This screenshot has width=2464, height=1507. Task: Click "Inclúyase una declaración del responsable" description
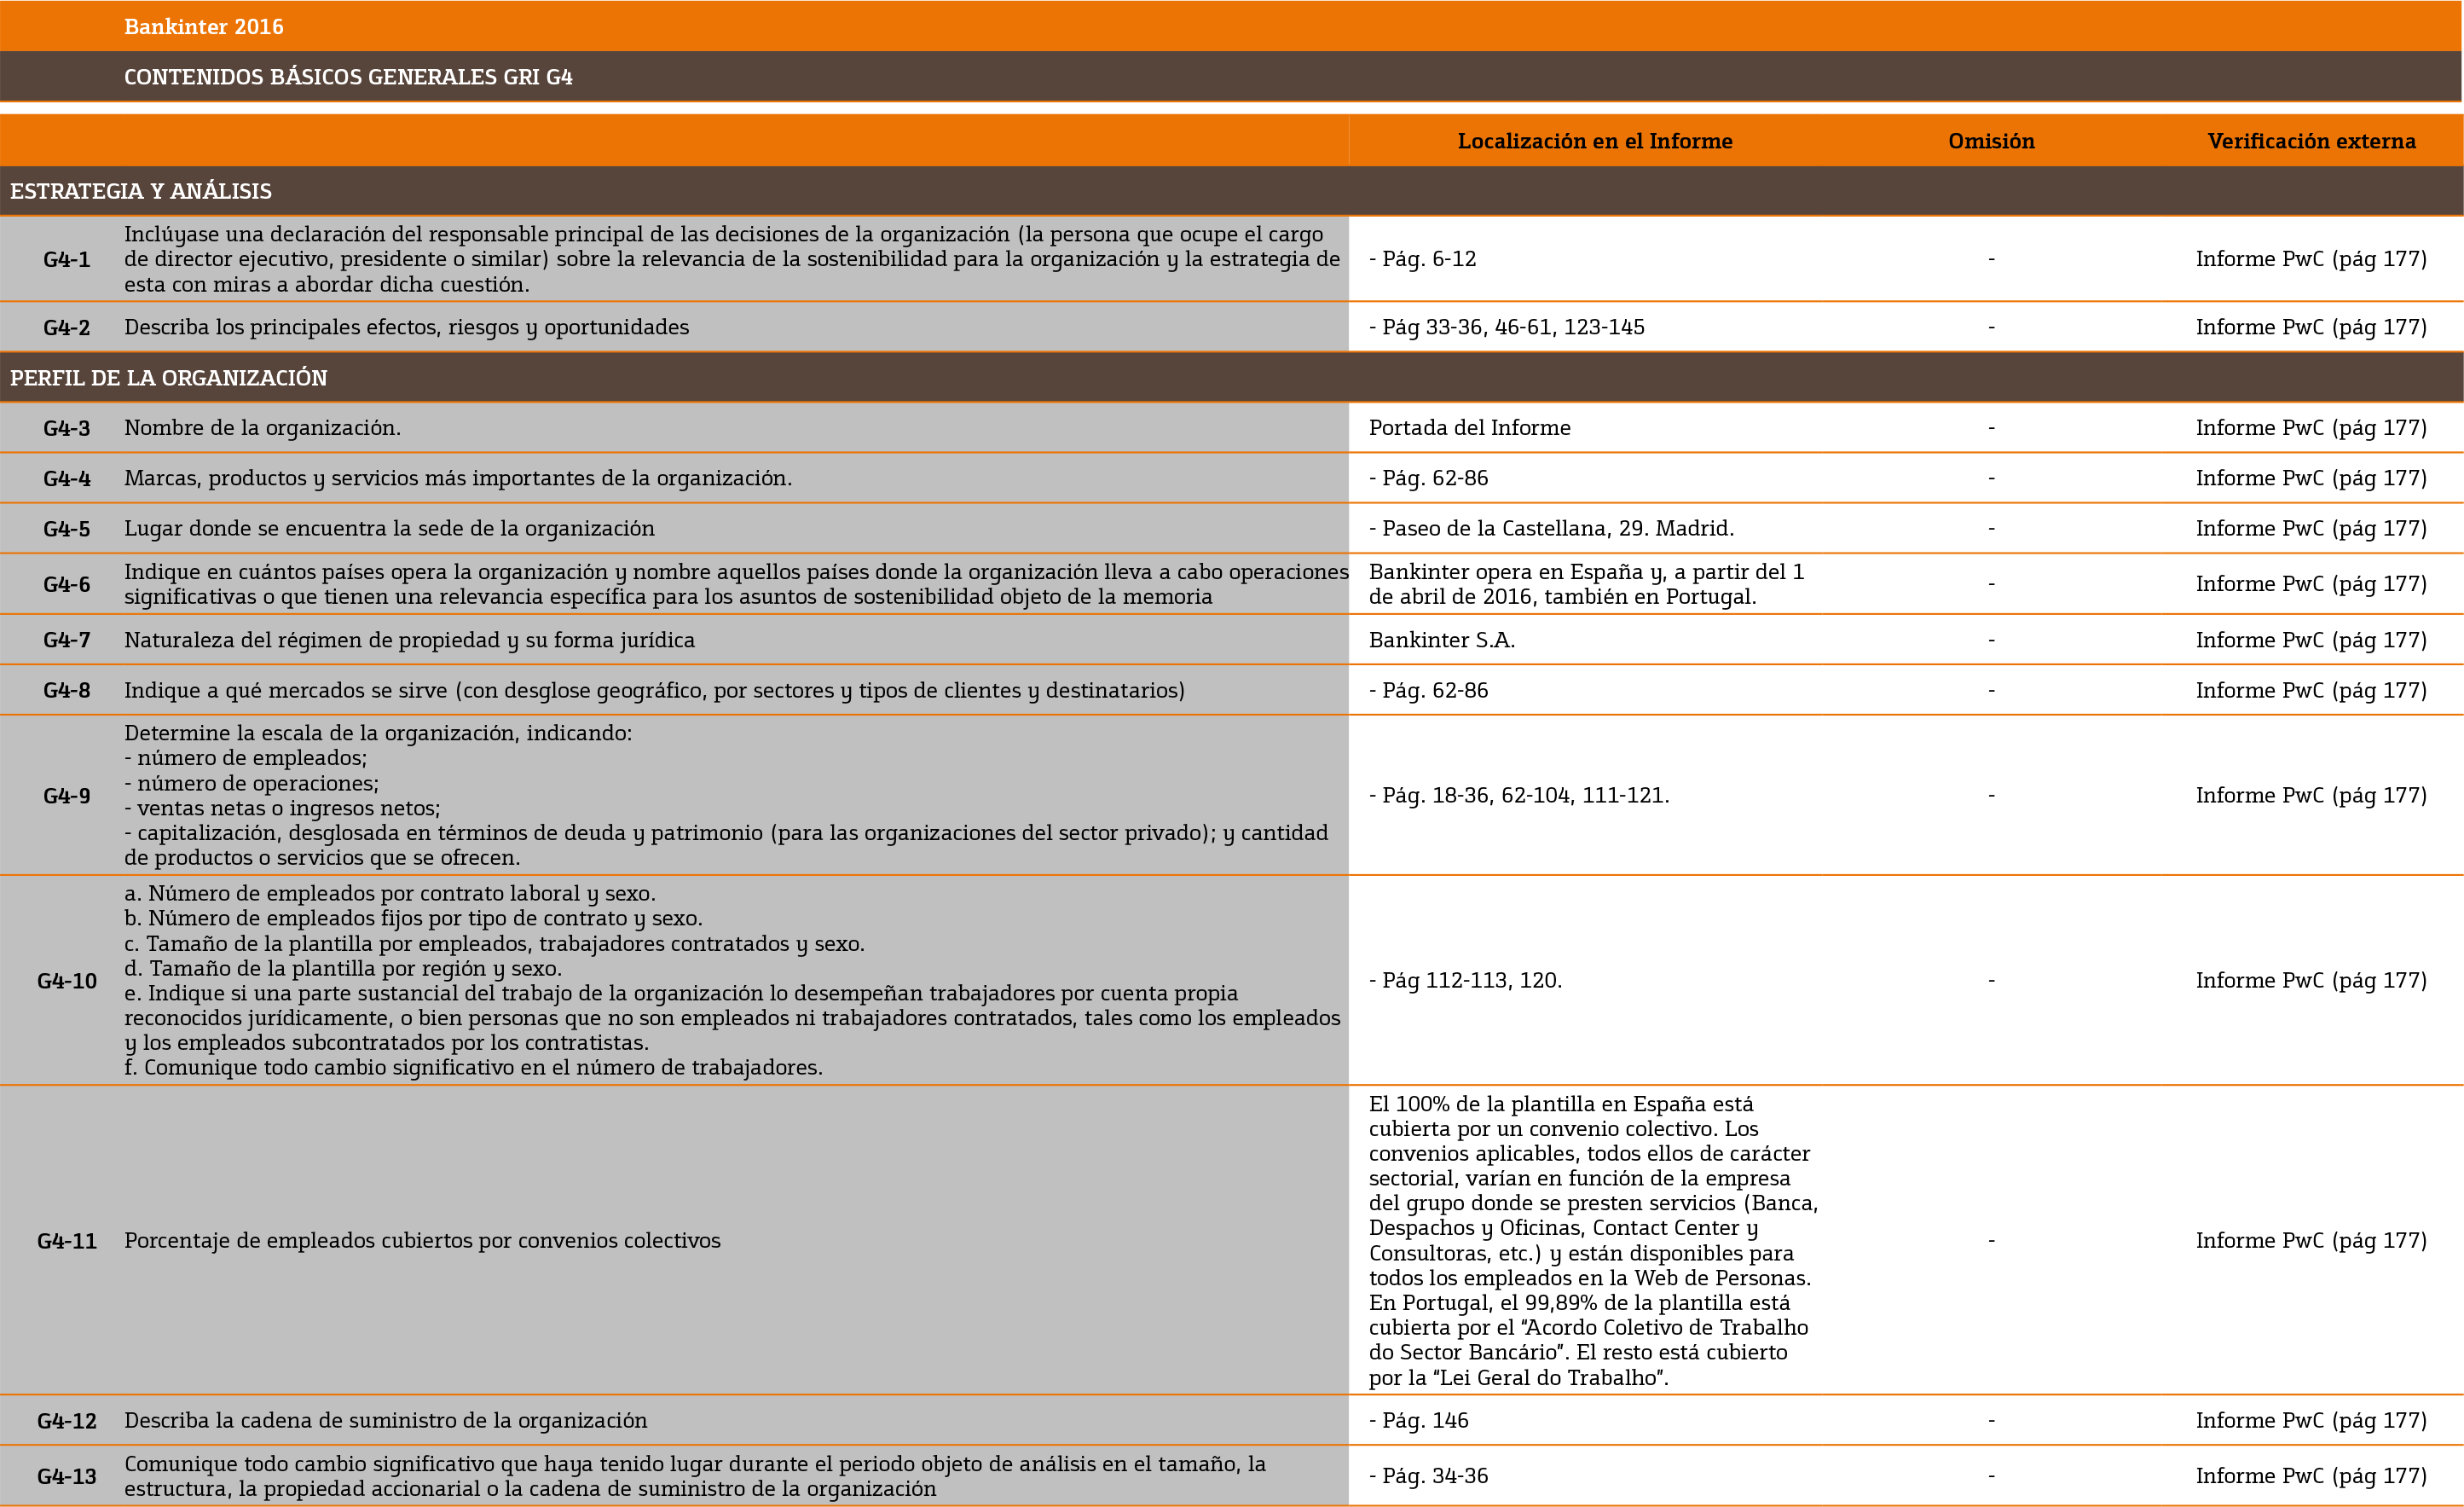coord(732,259)
